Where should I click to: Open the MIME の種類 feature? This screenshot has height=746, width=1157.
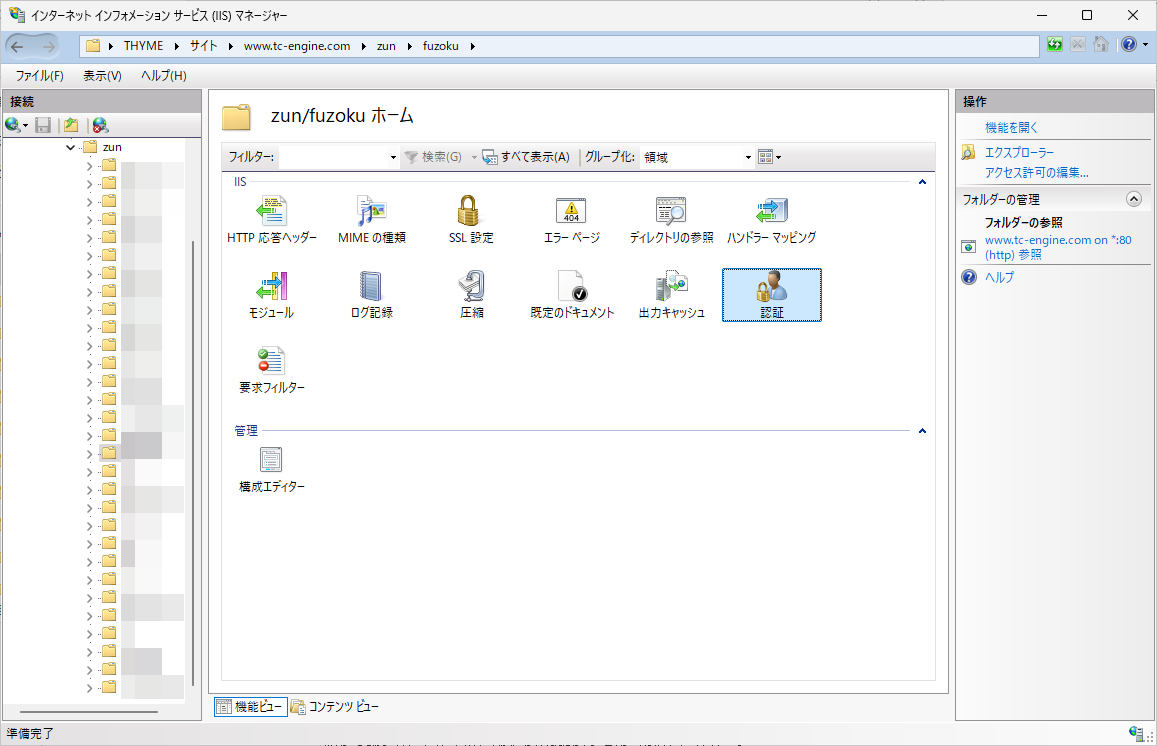click(371, 220)
